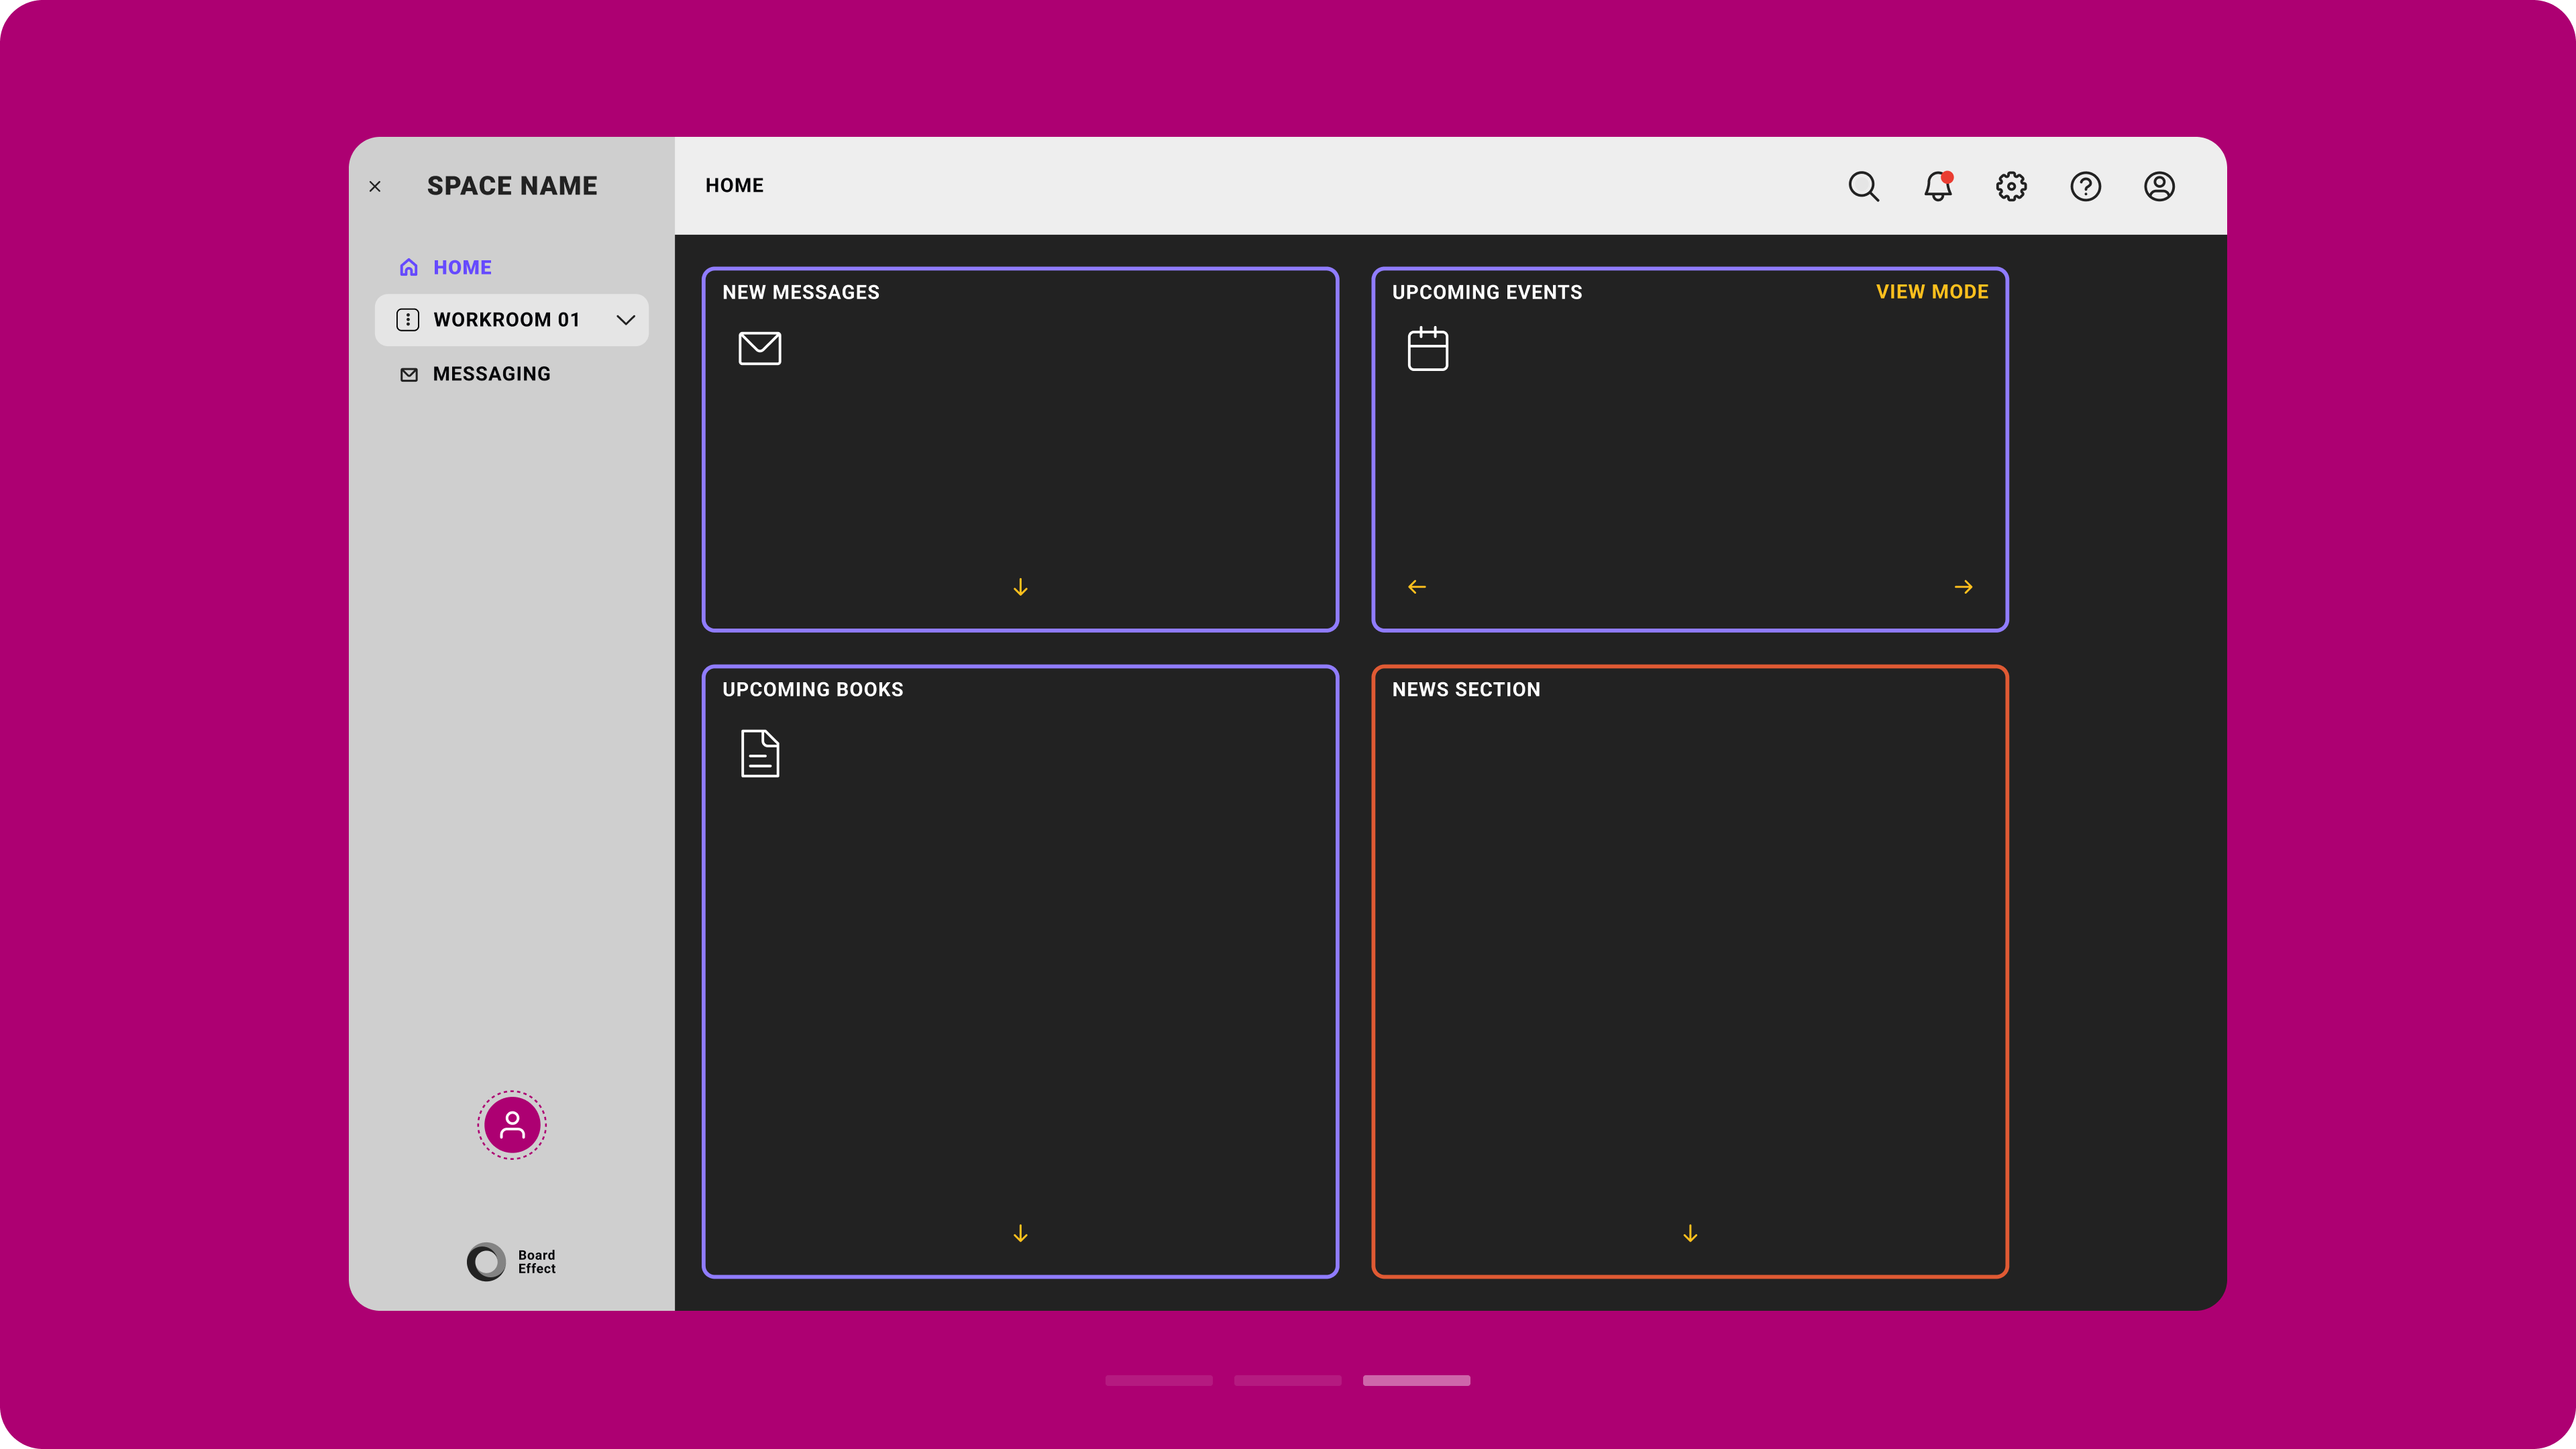
Task: Open the search magnifier in top bar
Action: tap(1864, 186)
